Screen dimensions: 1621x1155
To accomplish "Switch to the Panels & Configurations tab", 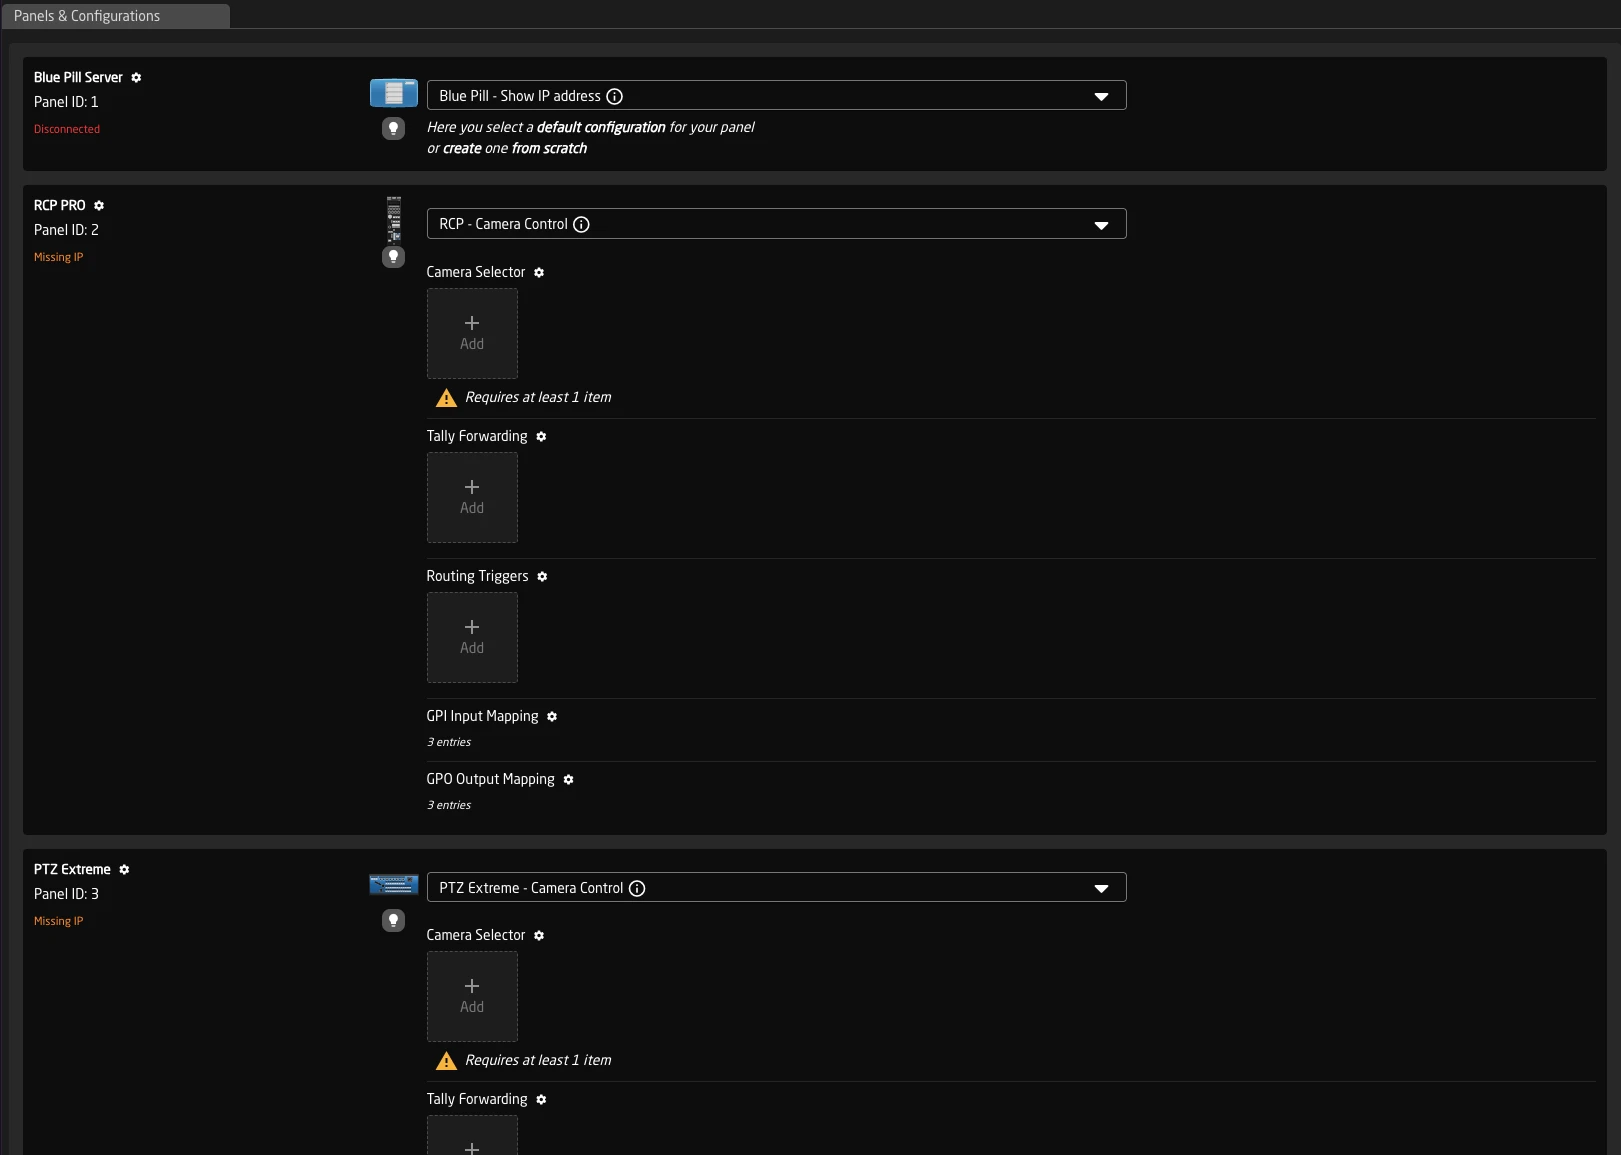I will [x=87, y=16].
